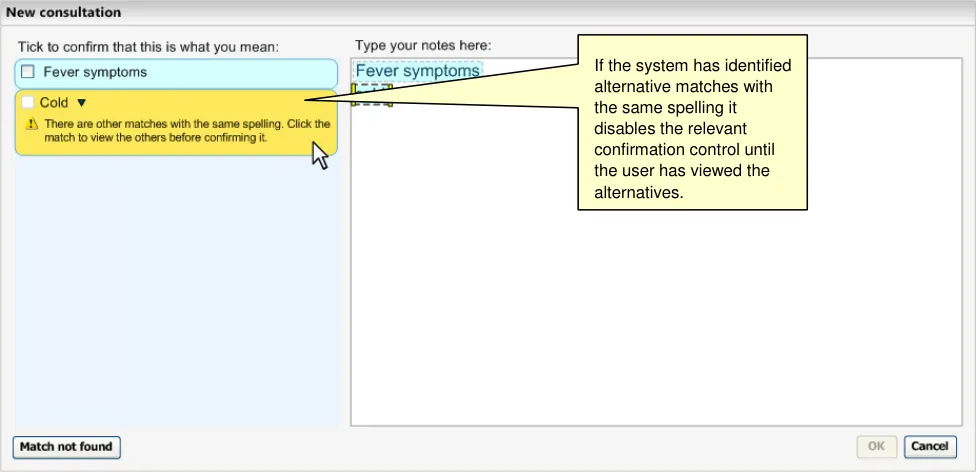Tick the Fever symptoms checkbox
The width and height of the screenshot is (976, 472).
[28, 72]
